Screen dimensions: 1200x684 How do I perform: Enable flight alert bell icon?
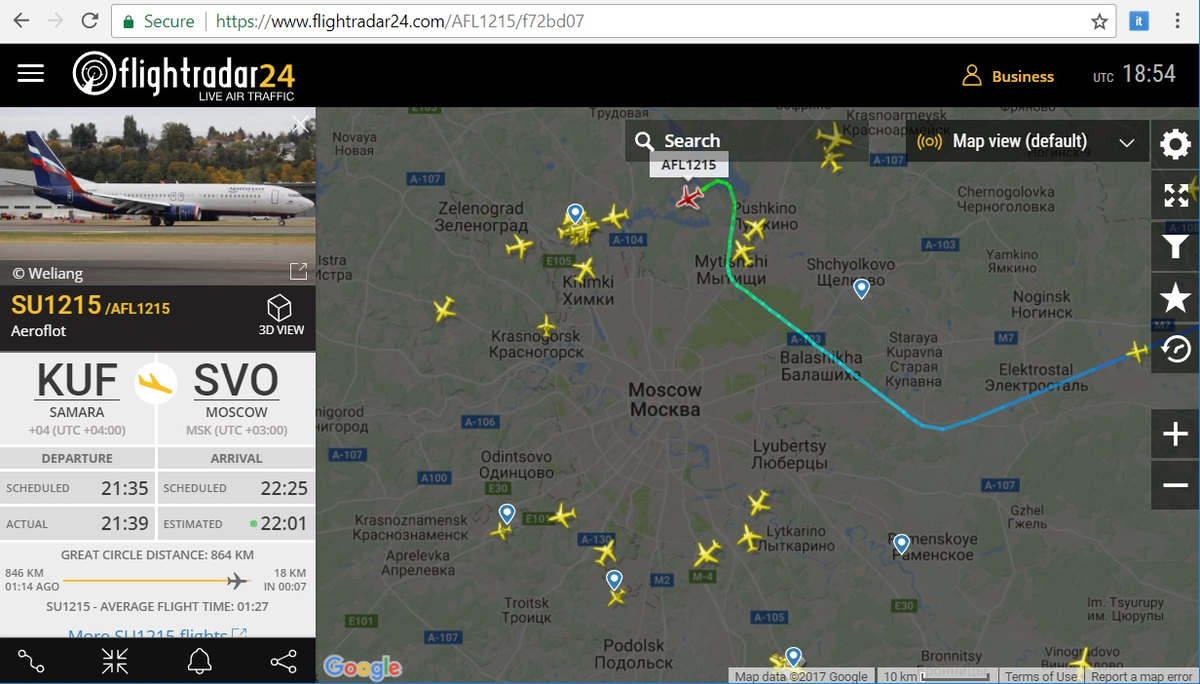(200, 661)
